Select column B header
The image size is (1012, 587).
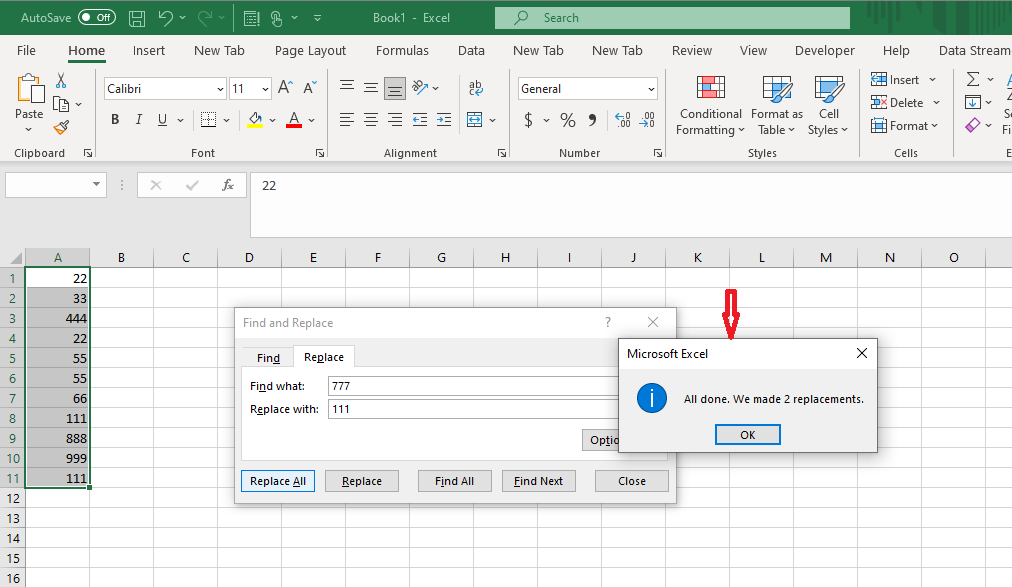(x=121, y=257)
